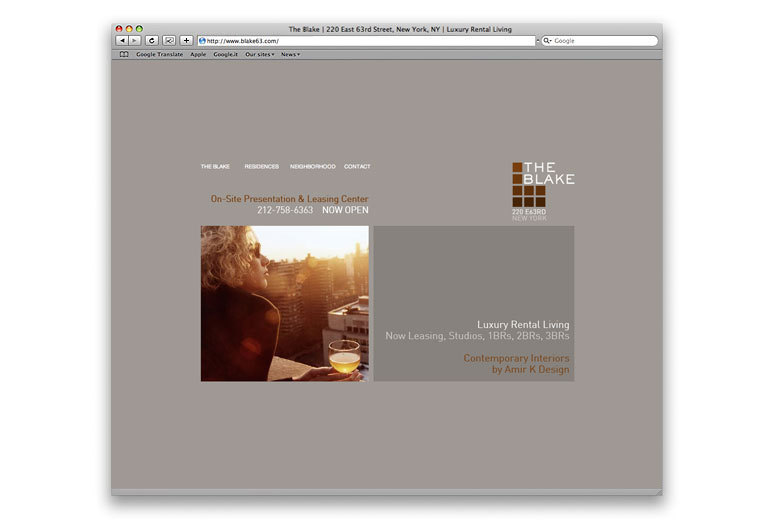Open the Google Translate bookmark

[x=160, y=54]
